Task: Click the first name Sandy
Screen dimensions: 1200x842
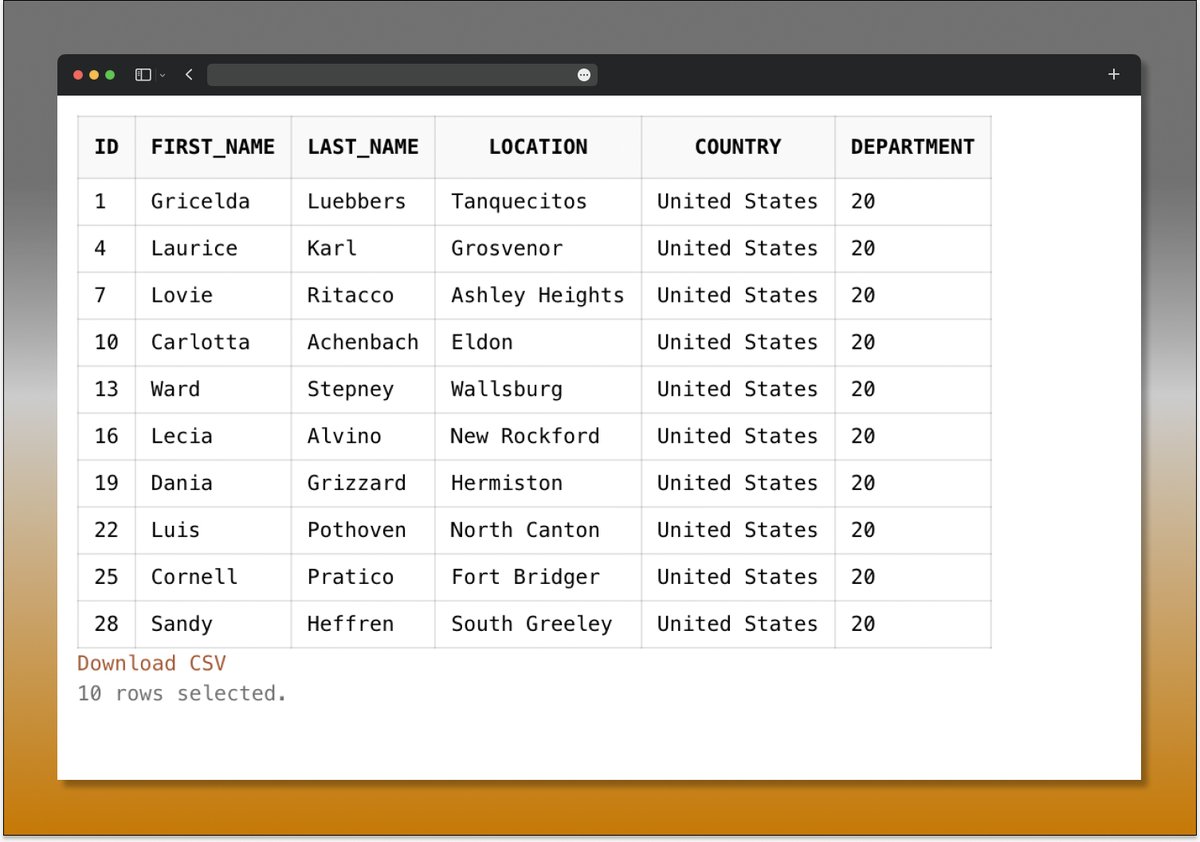Action: click(182, 624)
